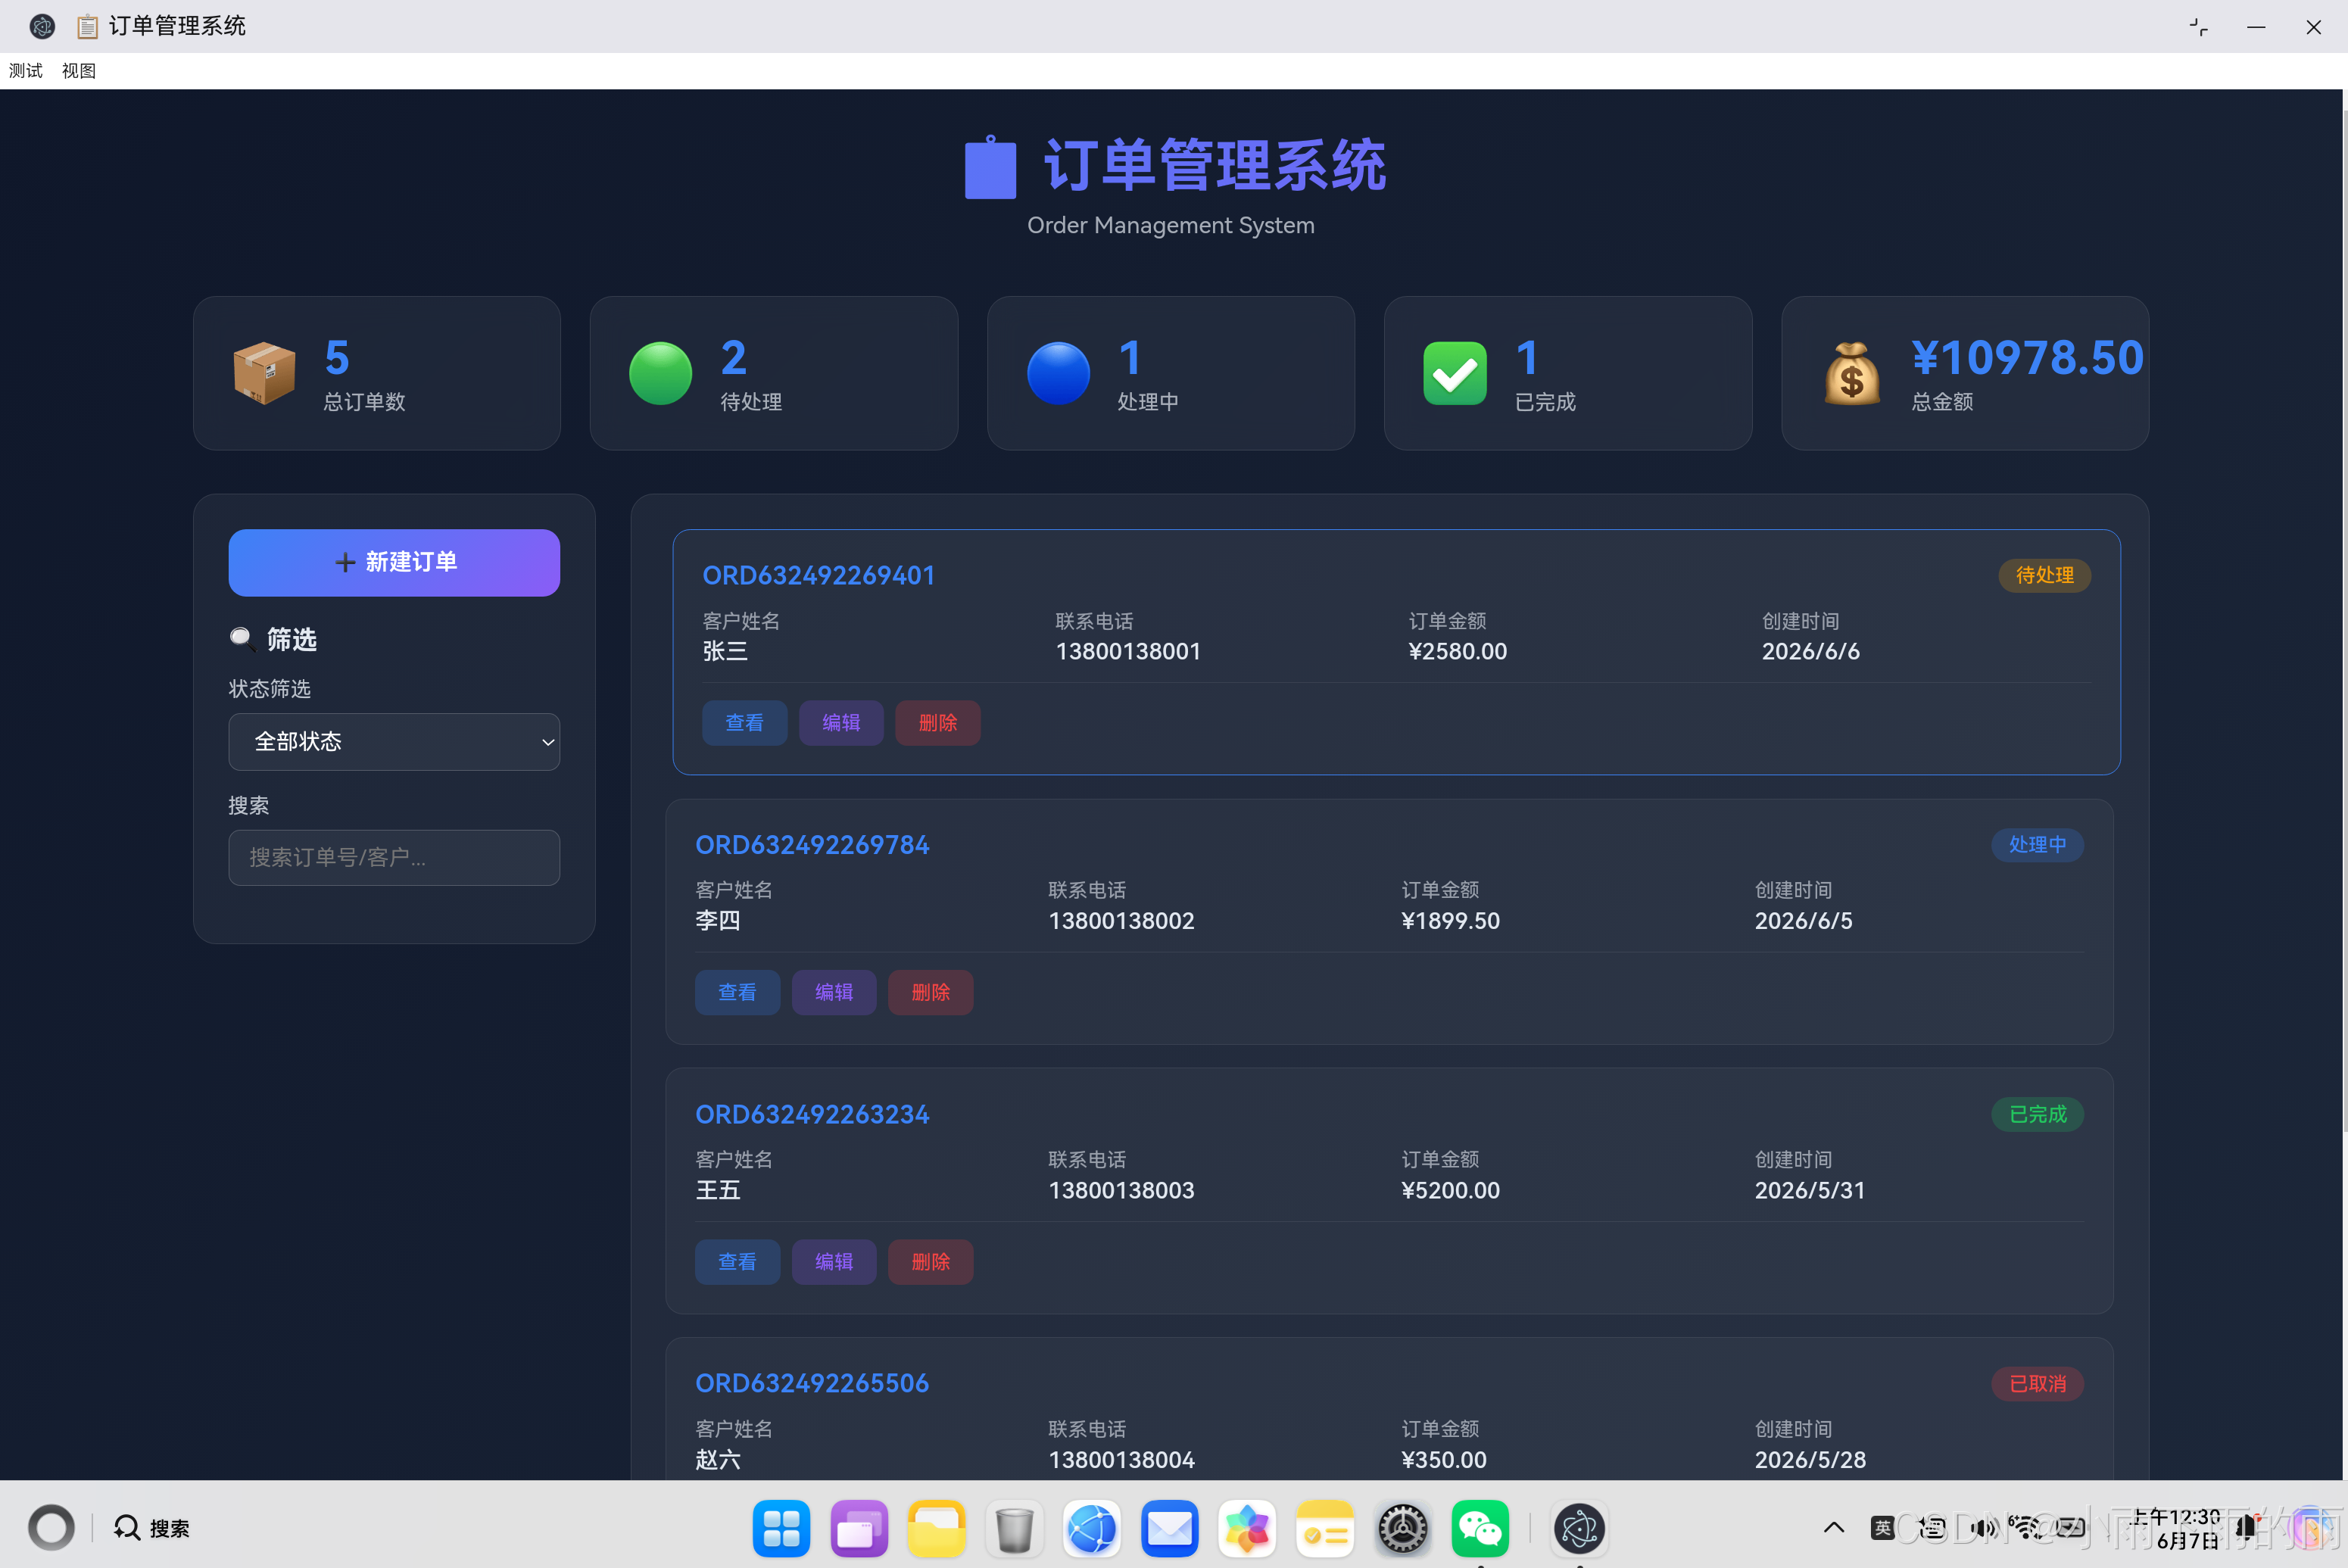Open the notes memo icon in dock
Viewport: 2348px width, 1568px height.
pos(1325,1528)
